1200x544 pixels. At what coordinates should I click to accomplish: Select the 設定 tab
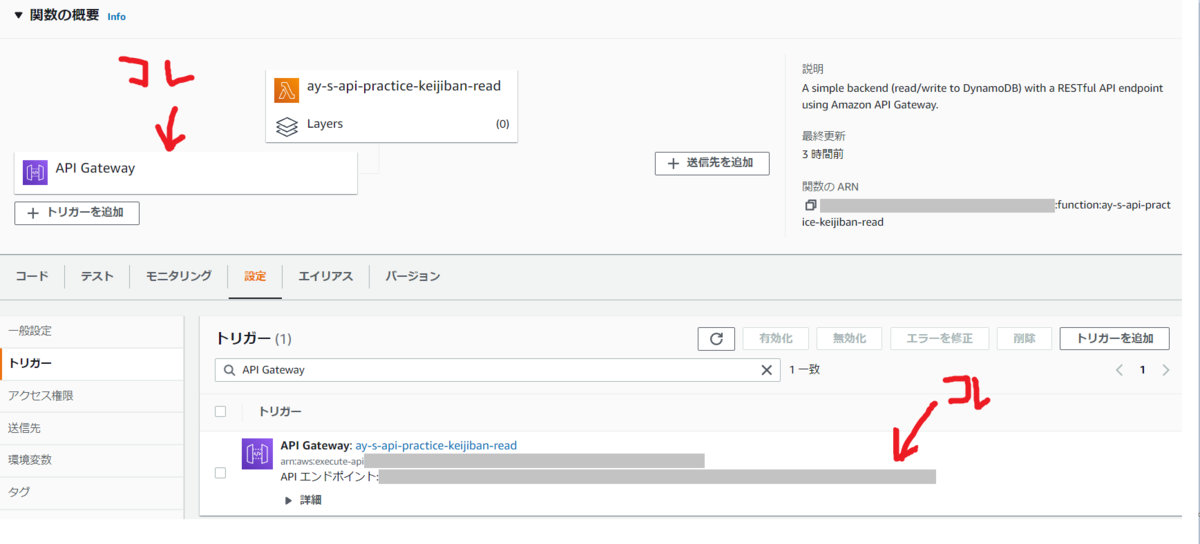[x=255, y=276]
